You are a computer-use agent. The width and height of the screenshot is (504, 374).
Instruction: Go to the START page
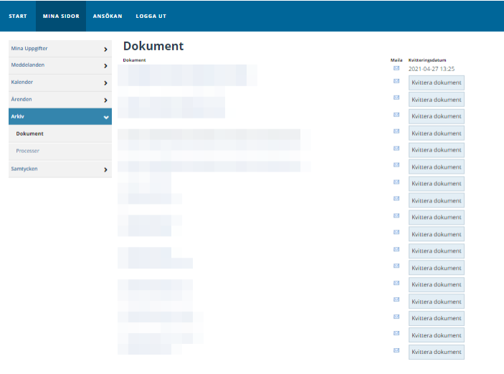click(18, 16)
